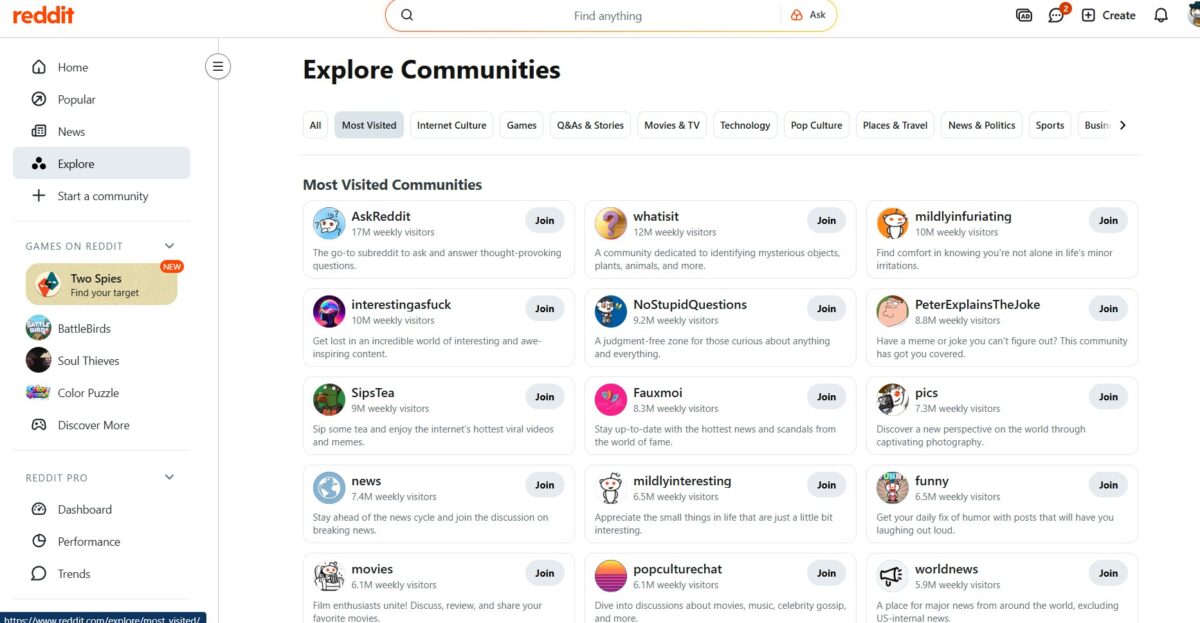Image resolution: width=1200 pixels, height=623 pixels.
Task: Collapse the Games on Reddit section
Action: (x=168, y=245)
